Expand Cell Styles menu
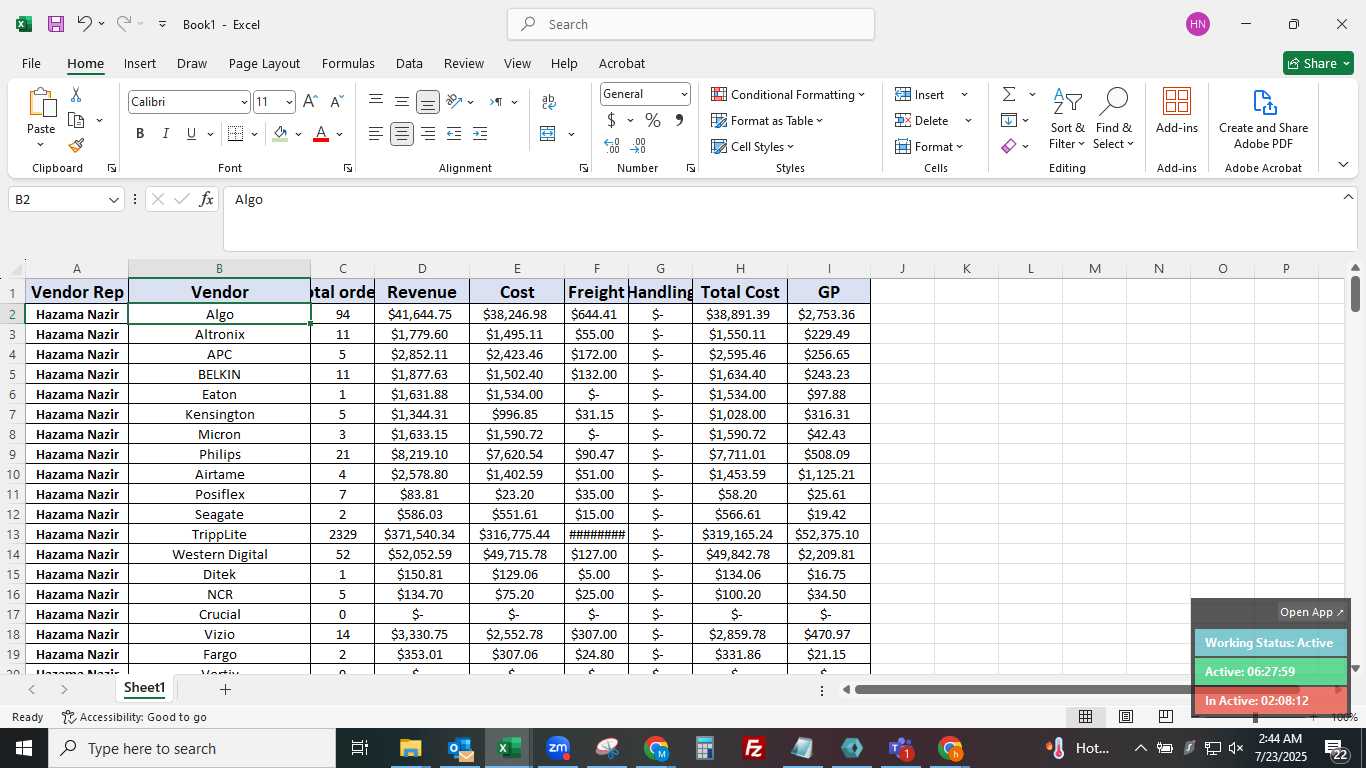This screenshot has width=1366, height=768. click(753, 146)
